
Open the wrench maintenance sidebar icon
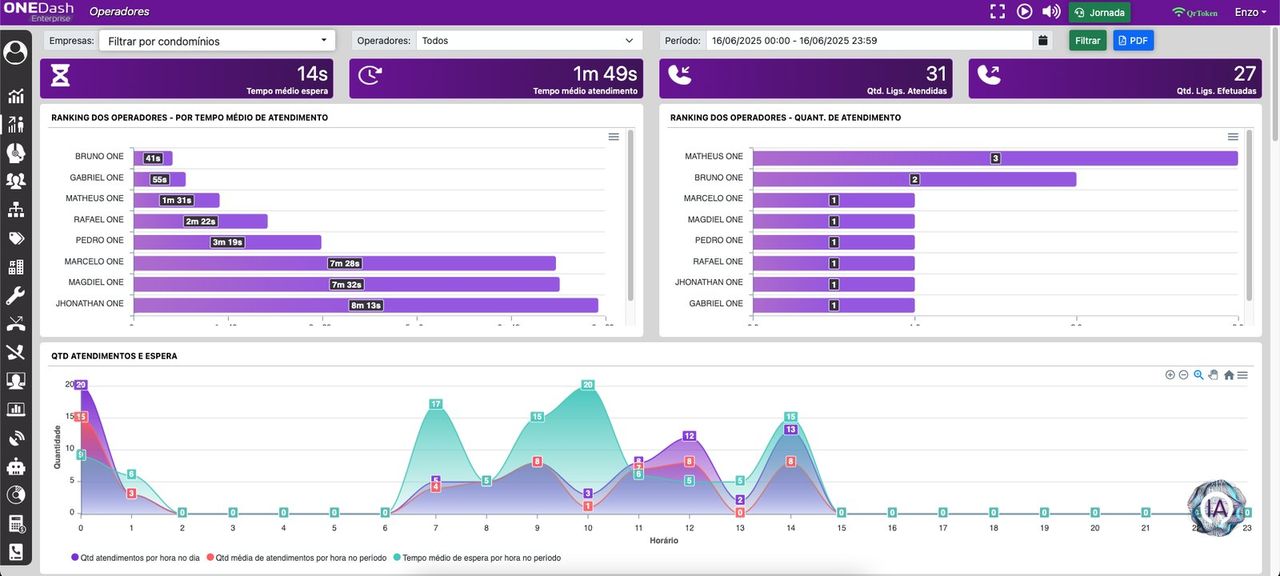15,296
